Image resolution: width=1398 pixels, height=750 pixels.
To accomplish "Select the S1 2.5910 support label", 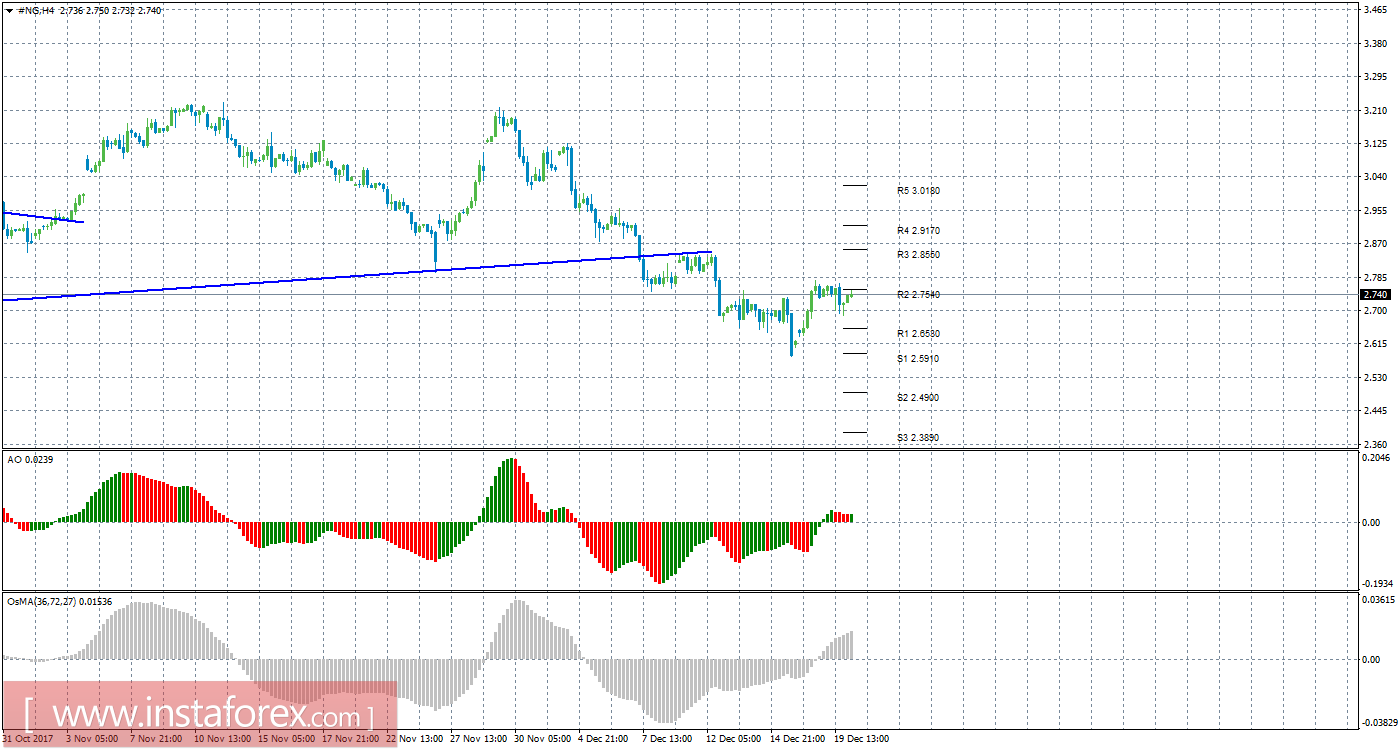I will (x=917, y=359).
